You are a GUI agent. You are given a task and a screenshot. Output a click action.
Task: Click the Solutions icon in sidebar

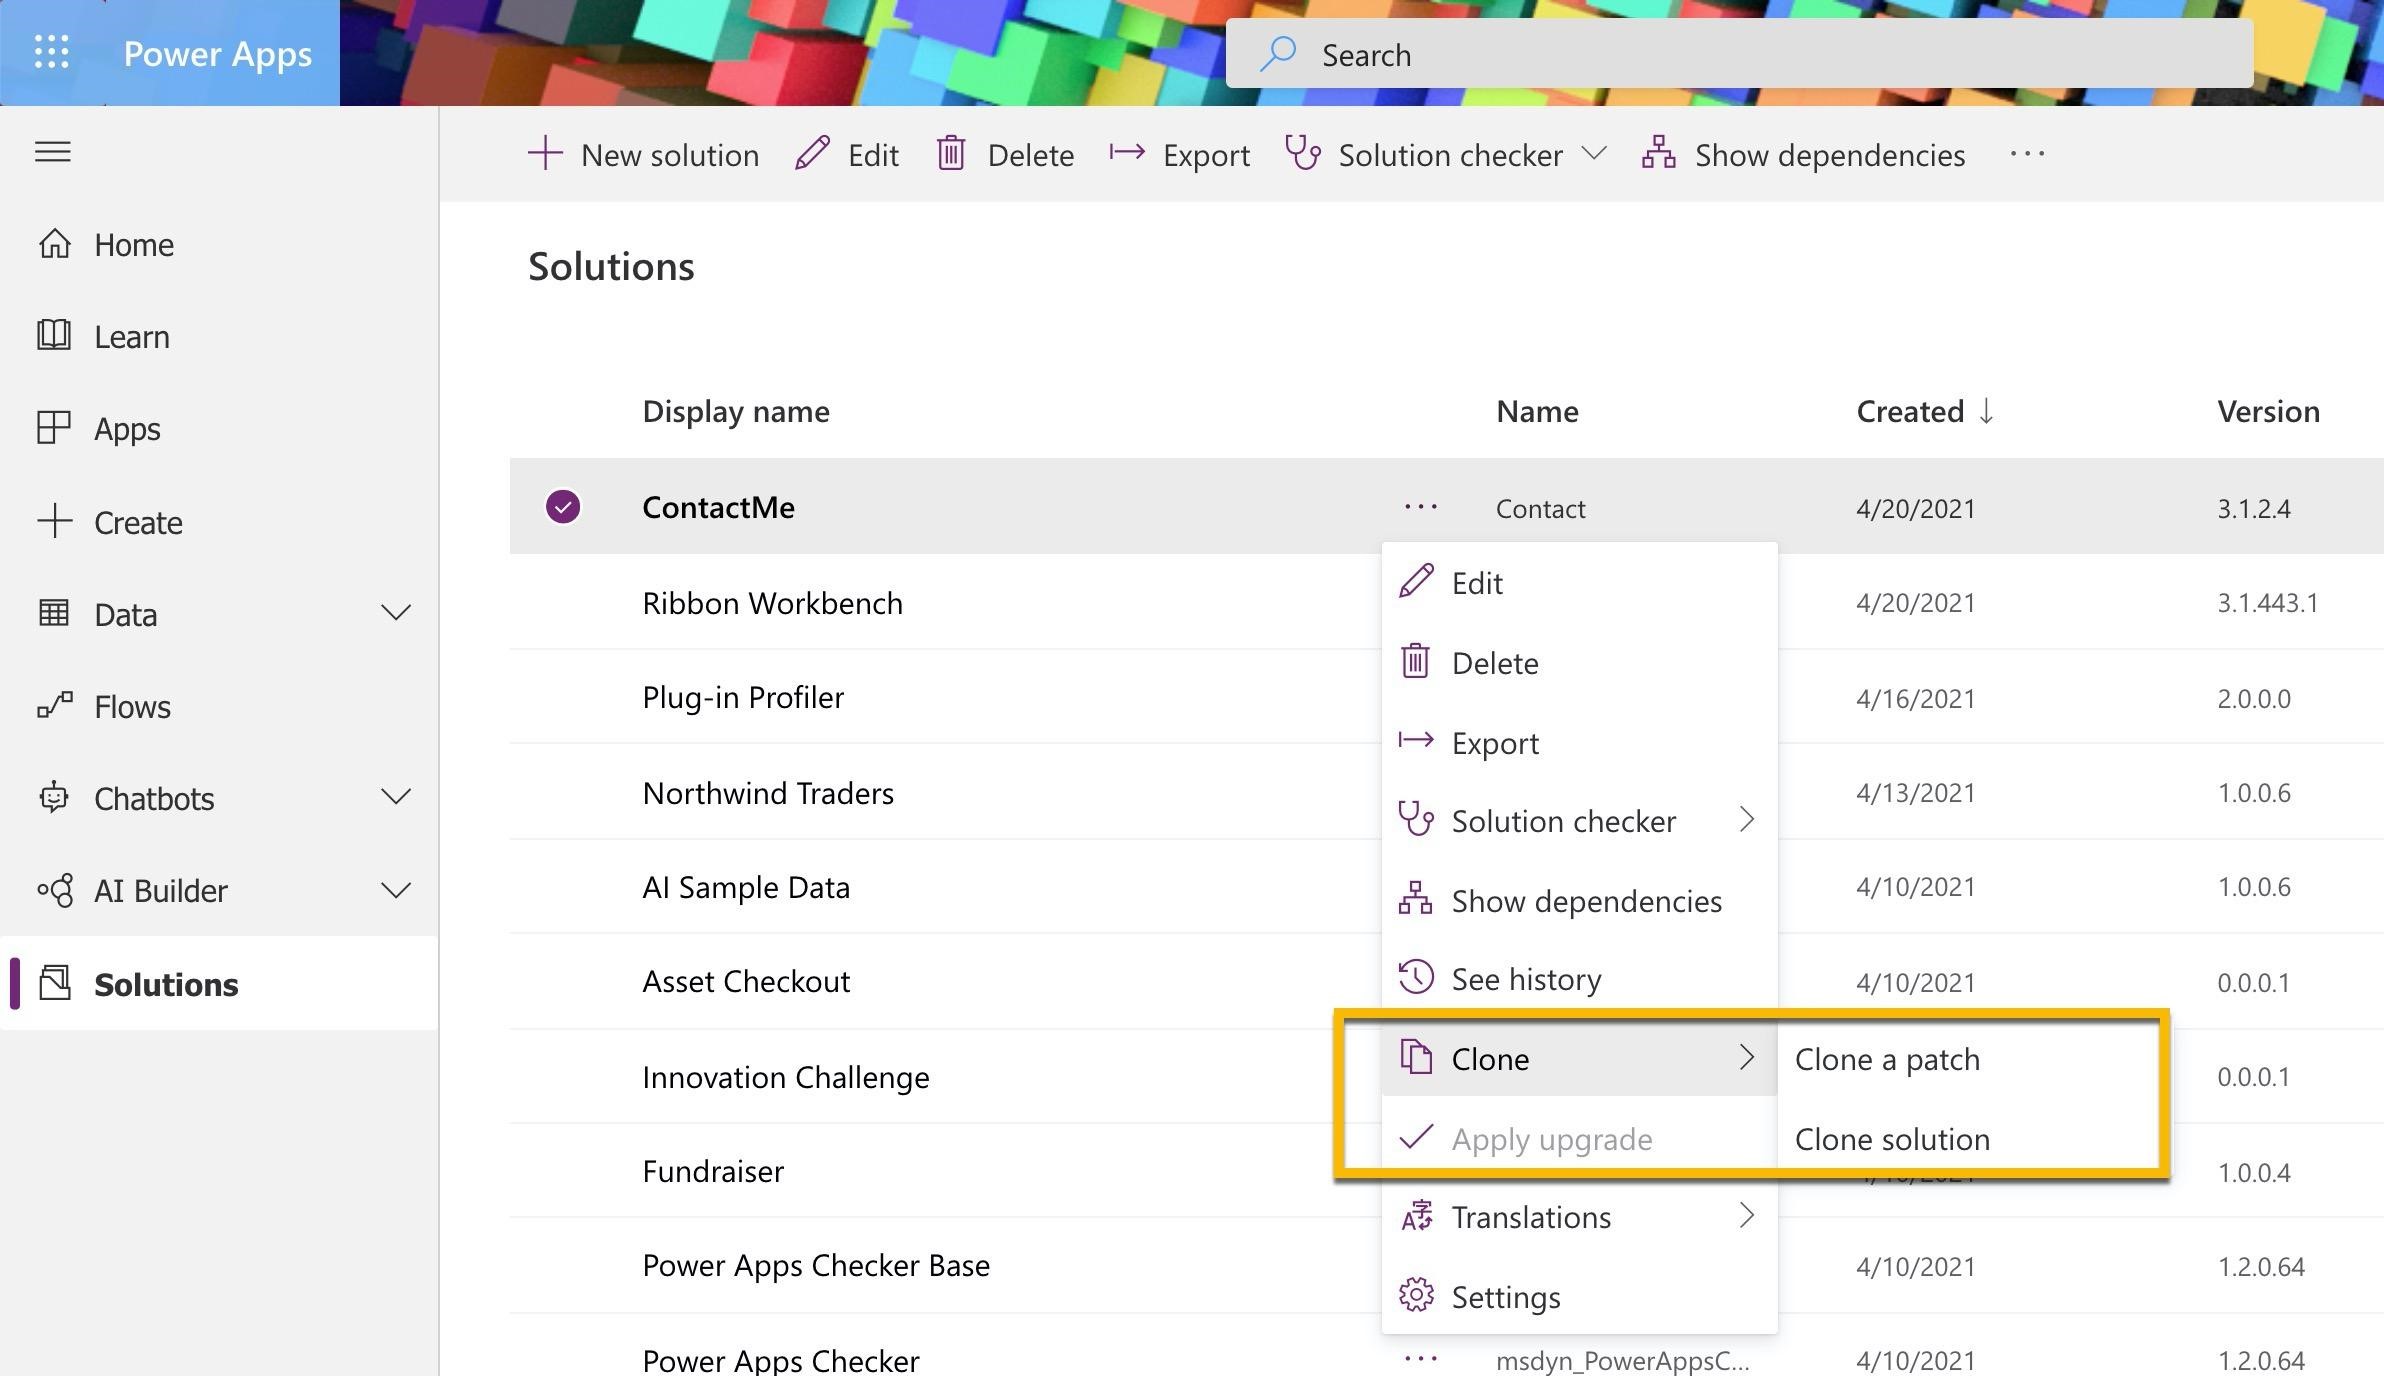(x=54, y=983)
